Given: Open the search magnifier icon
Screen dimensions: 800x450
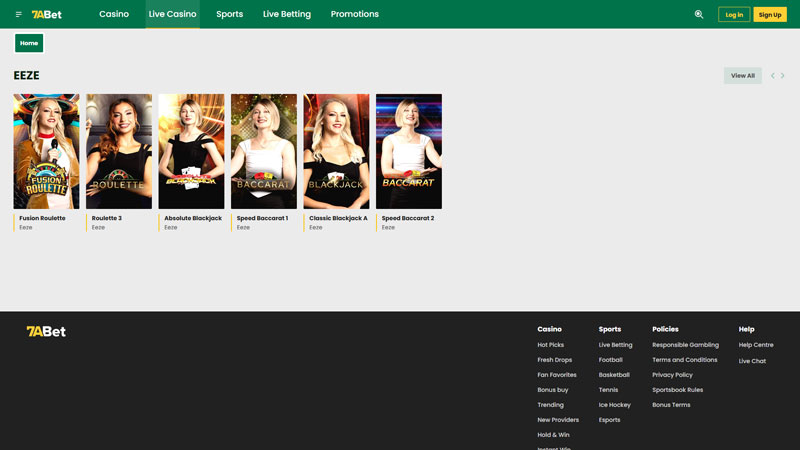Looking at the screenshot, I should click(x=699, y=14).
